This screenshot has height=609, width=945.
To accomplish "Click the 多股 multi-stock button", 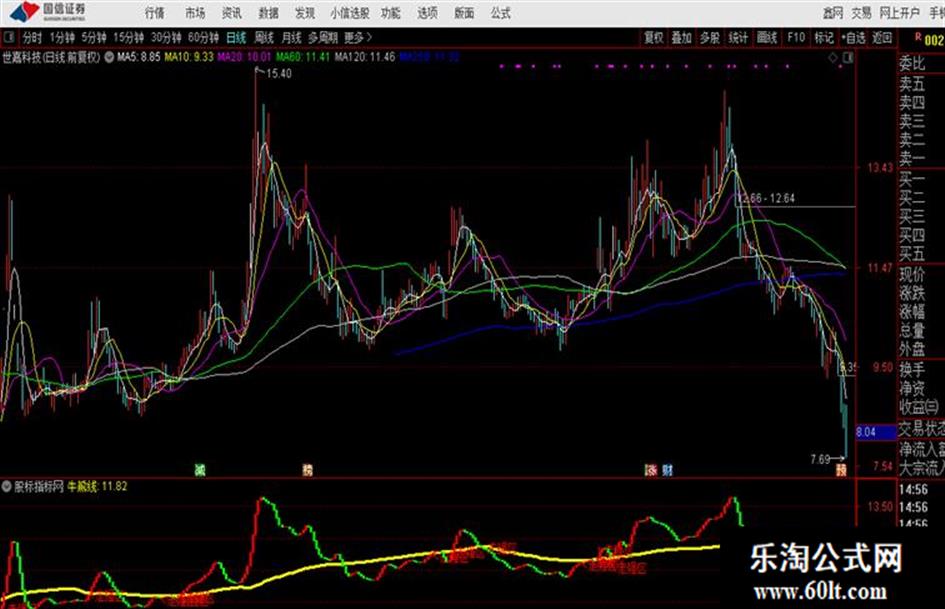I will [710, 37].
